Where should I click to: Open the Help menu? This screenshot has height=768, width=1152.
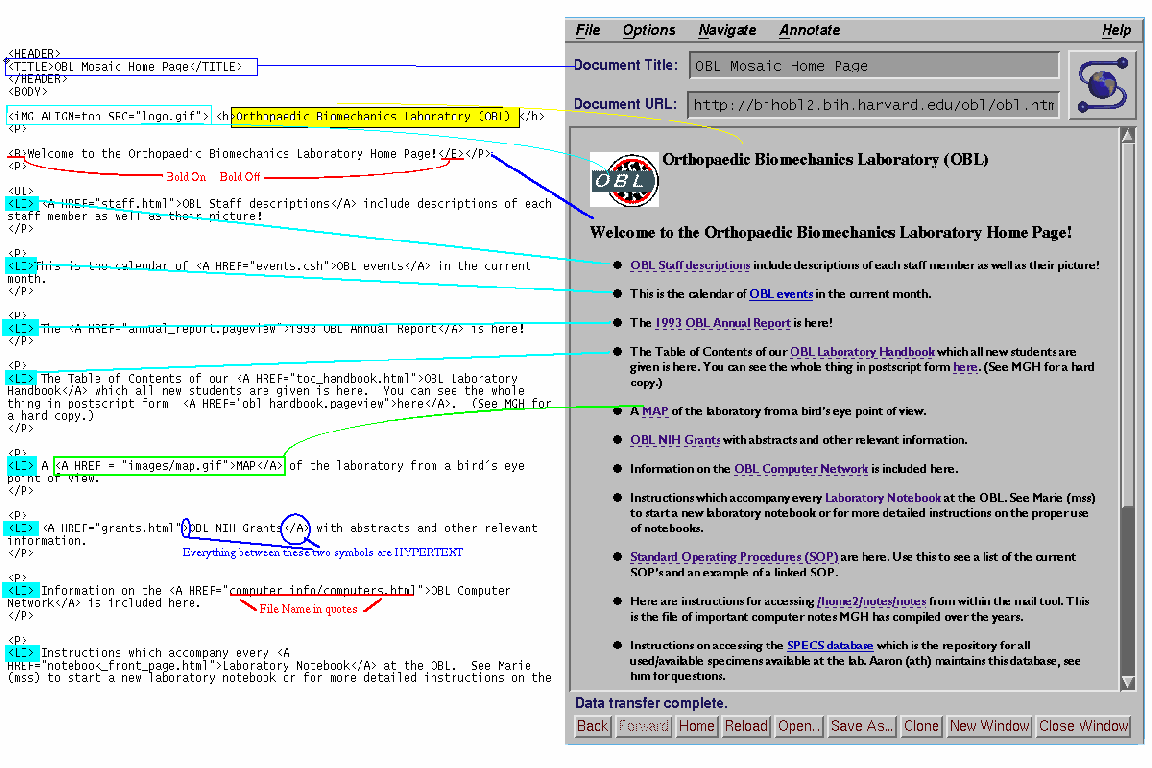pyautogui.click(x=1116, y=30)
